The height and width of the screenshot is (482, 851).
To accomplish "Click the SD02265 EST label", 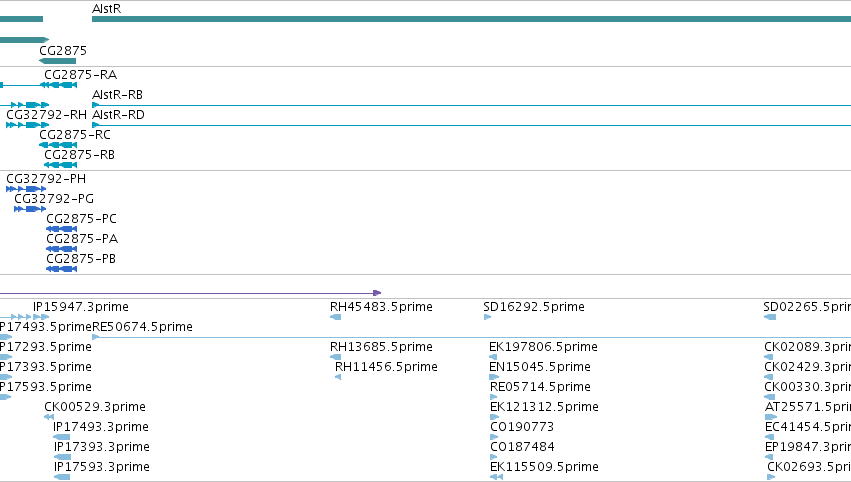I will (807, 307).
